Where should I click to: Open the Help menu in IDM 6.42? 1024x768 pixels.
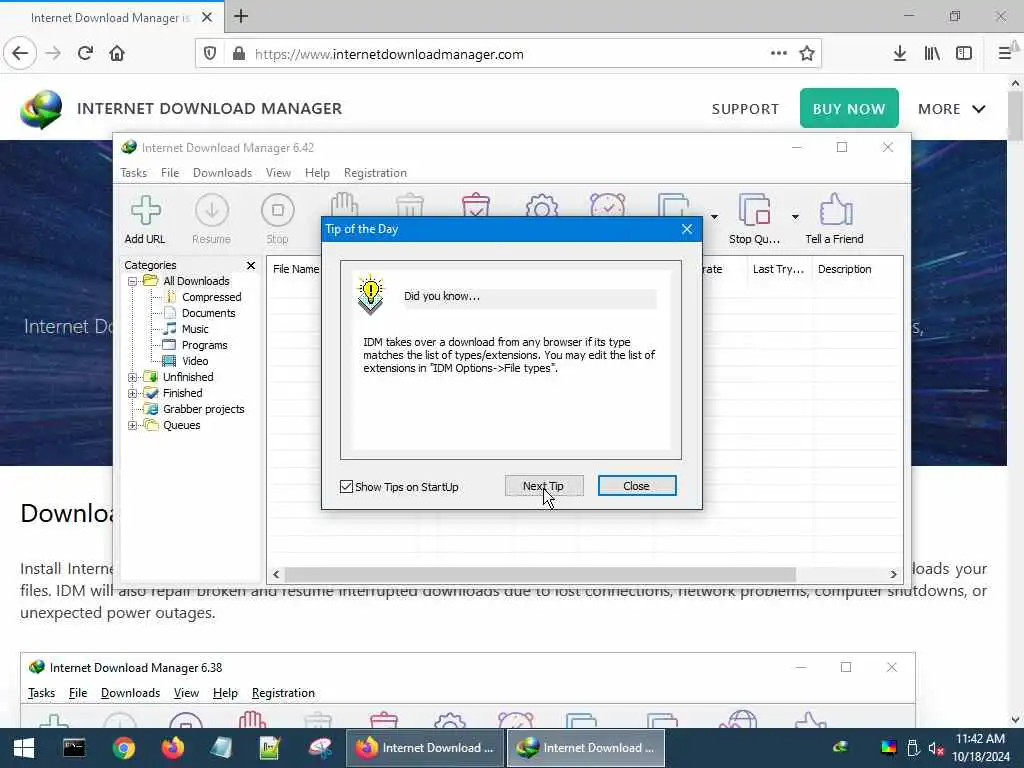(x=317, y=173)
